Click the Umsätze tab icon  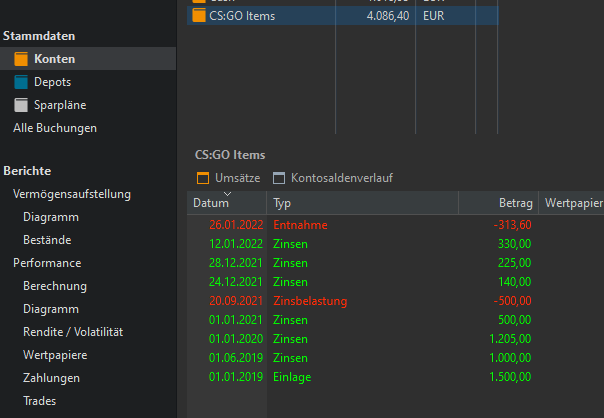(x=203, y=178)
